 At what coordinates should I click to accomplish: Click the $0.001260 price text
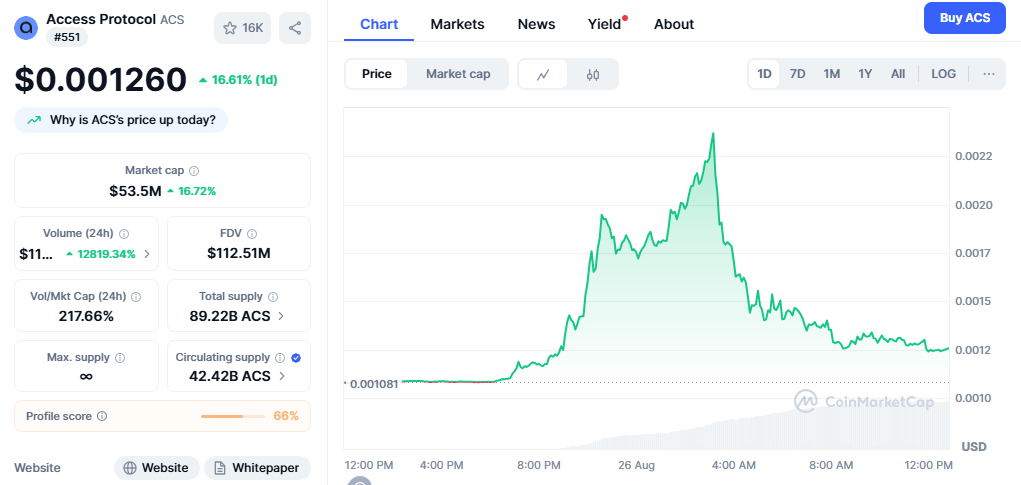tap(101, 80)
